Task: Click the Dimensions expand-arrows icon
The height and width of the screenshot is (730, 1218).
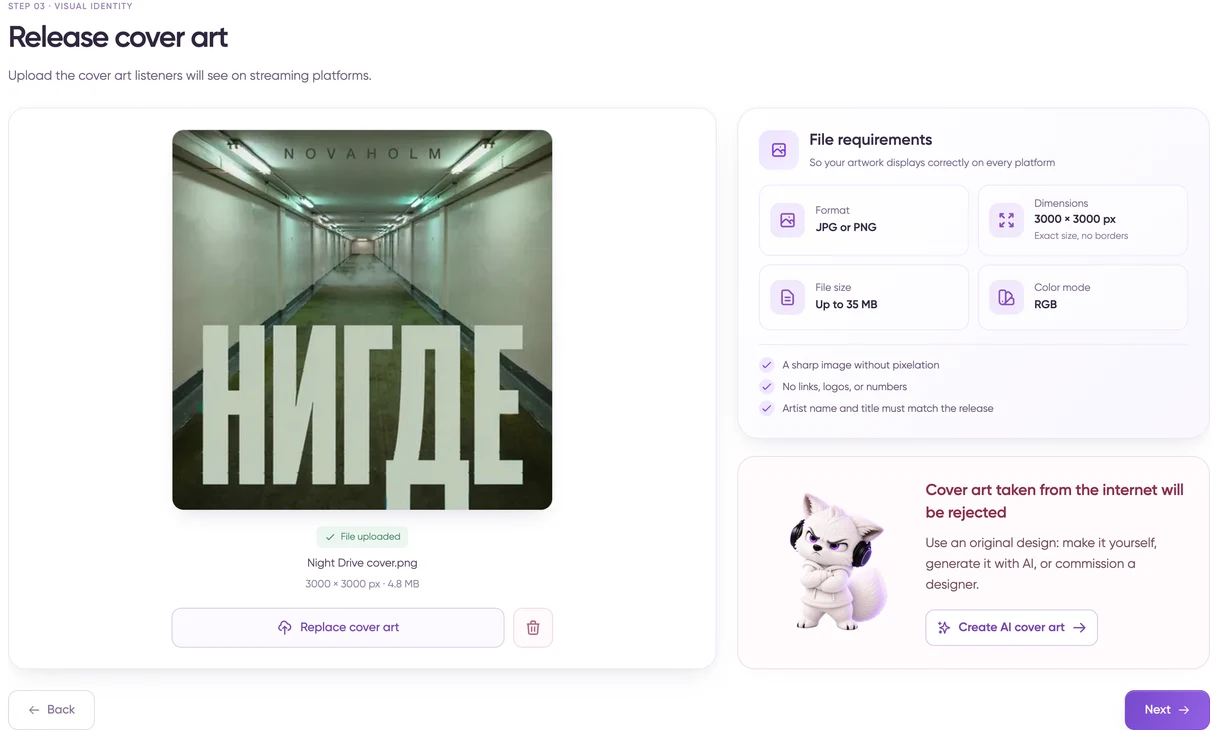Action: tap(1006, 220)
